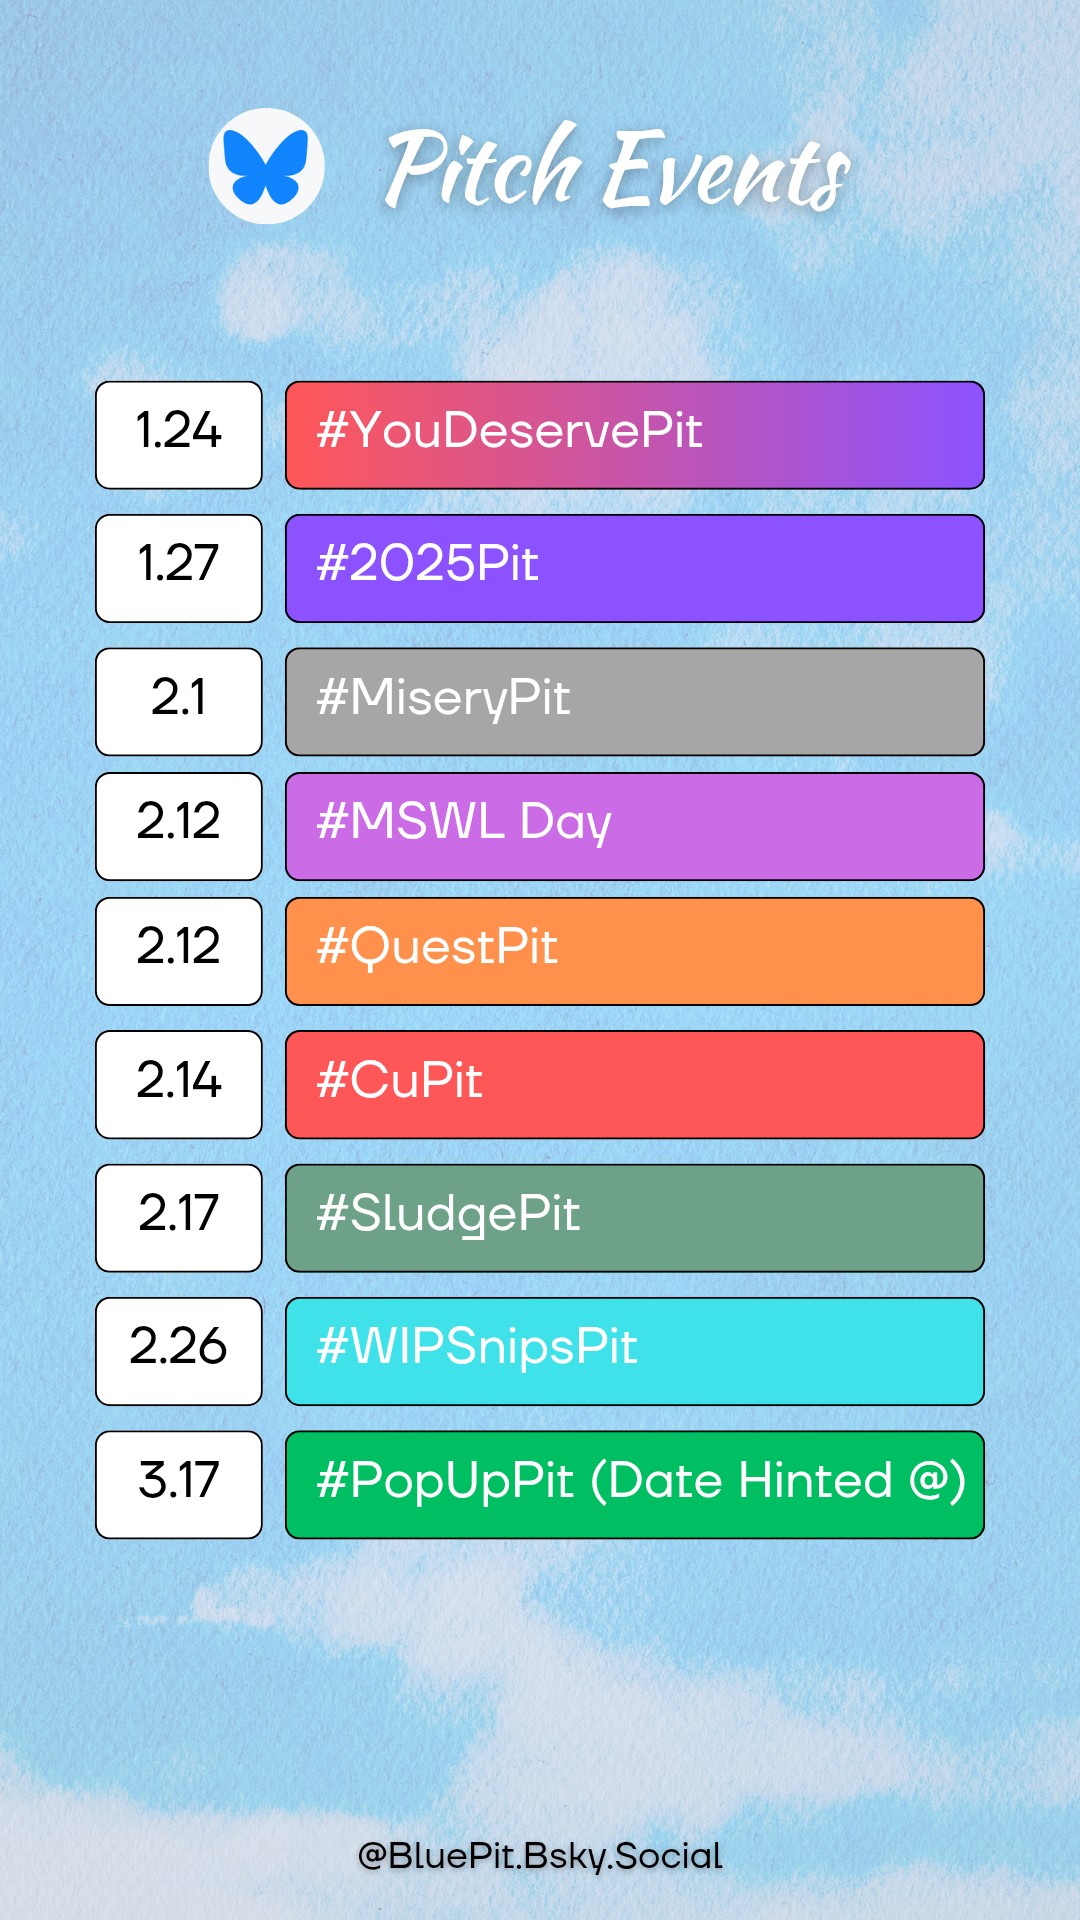Click the 1.24 date box
Viewport: 1080px width, 1920px height.
click(x=179, y=435)
